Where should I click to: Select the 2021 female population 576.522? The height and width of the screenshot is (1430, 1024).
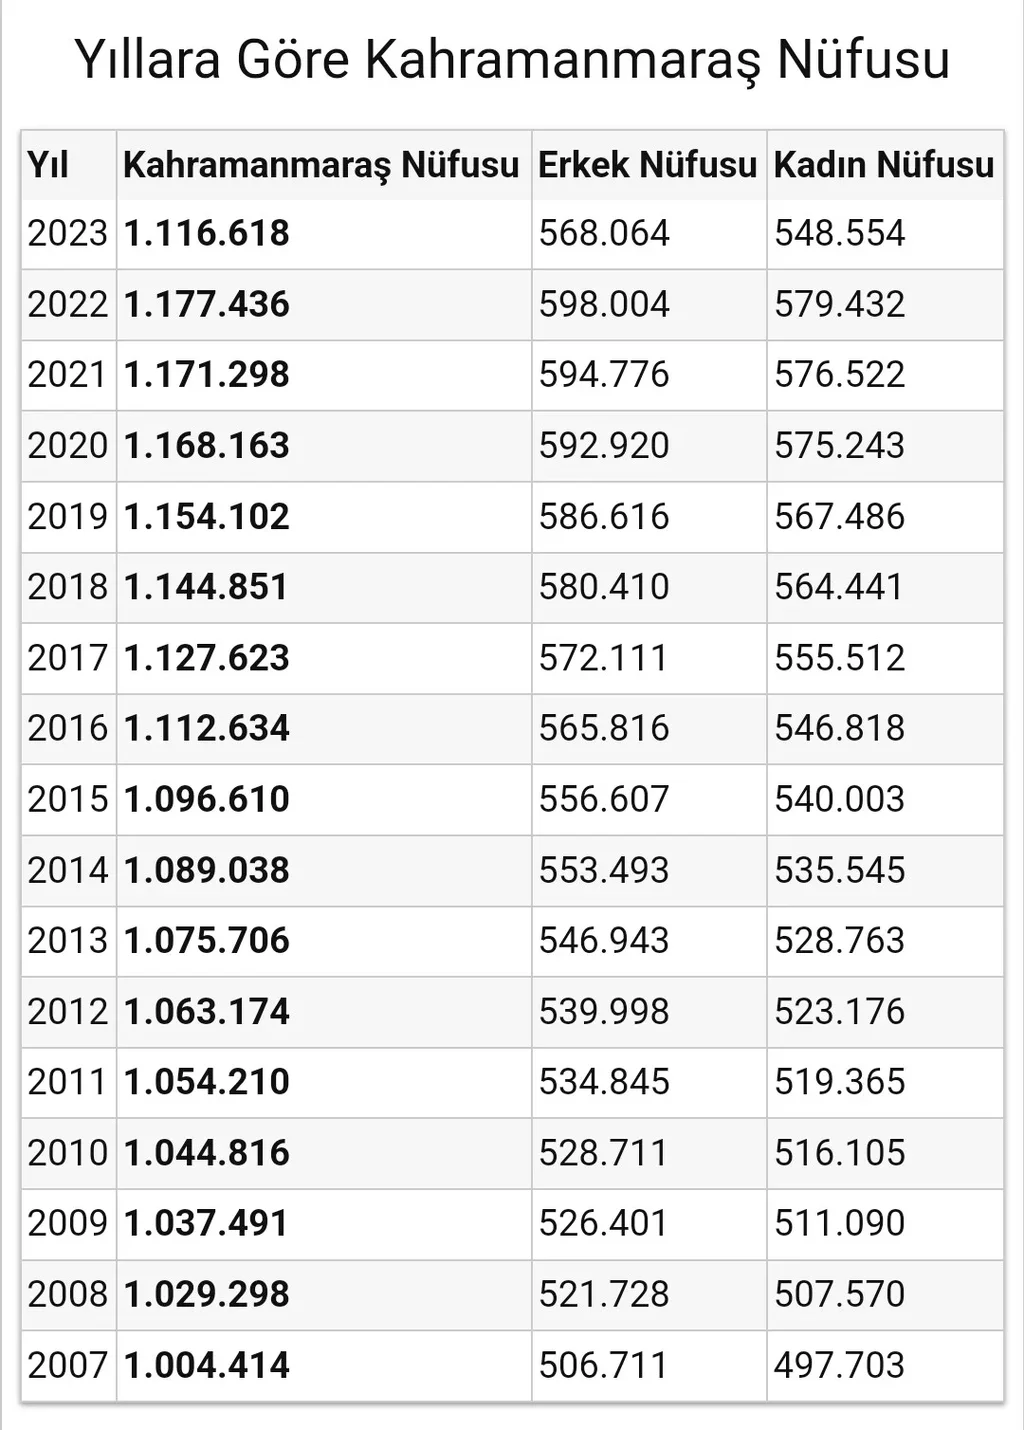point(839,375)
